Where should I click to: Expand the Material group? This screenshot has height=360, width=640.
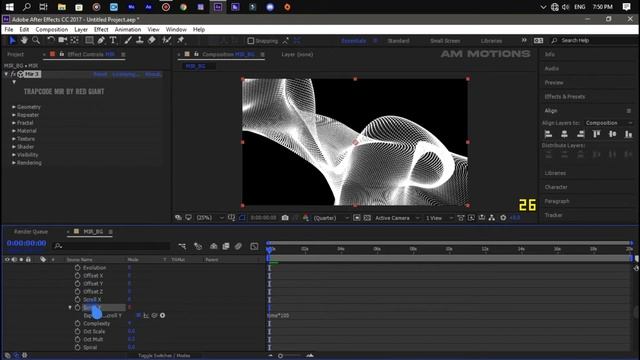tap(14, 131)
